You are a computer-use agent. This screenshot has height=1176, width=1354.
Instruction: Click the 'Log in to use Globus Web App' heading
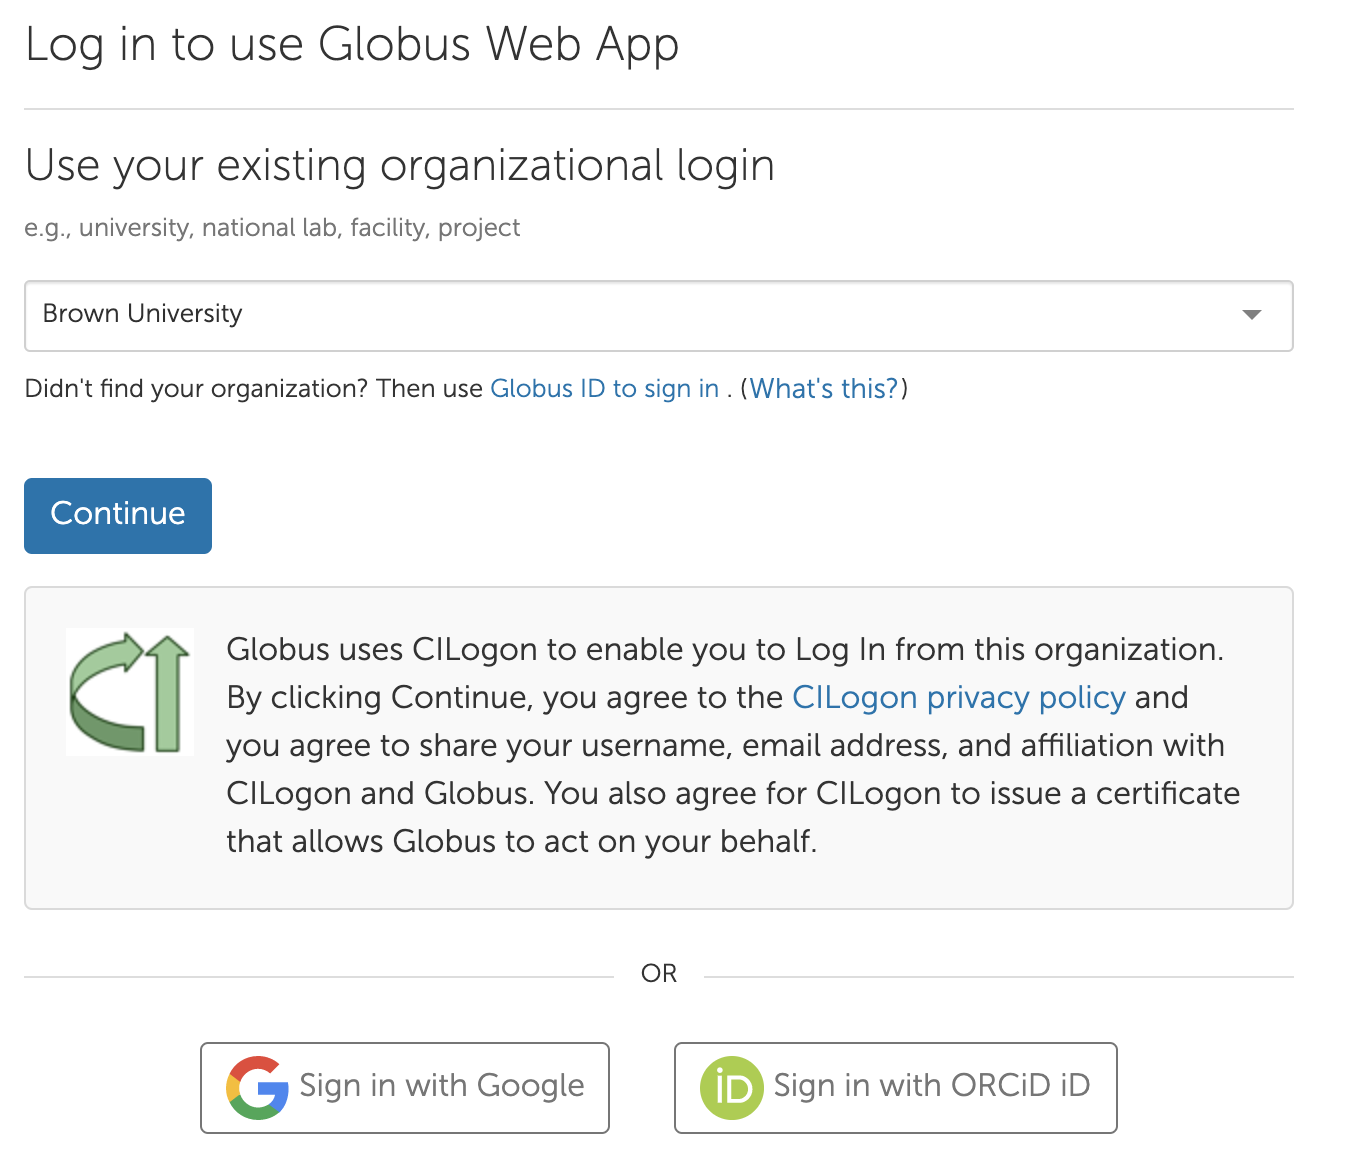pyautogui.click(x=352, y=46)
